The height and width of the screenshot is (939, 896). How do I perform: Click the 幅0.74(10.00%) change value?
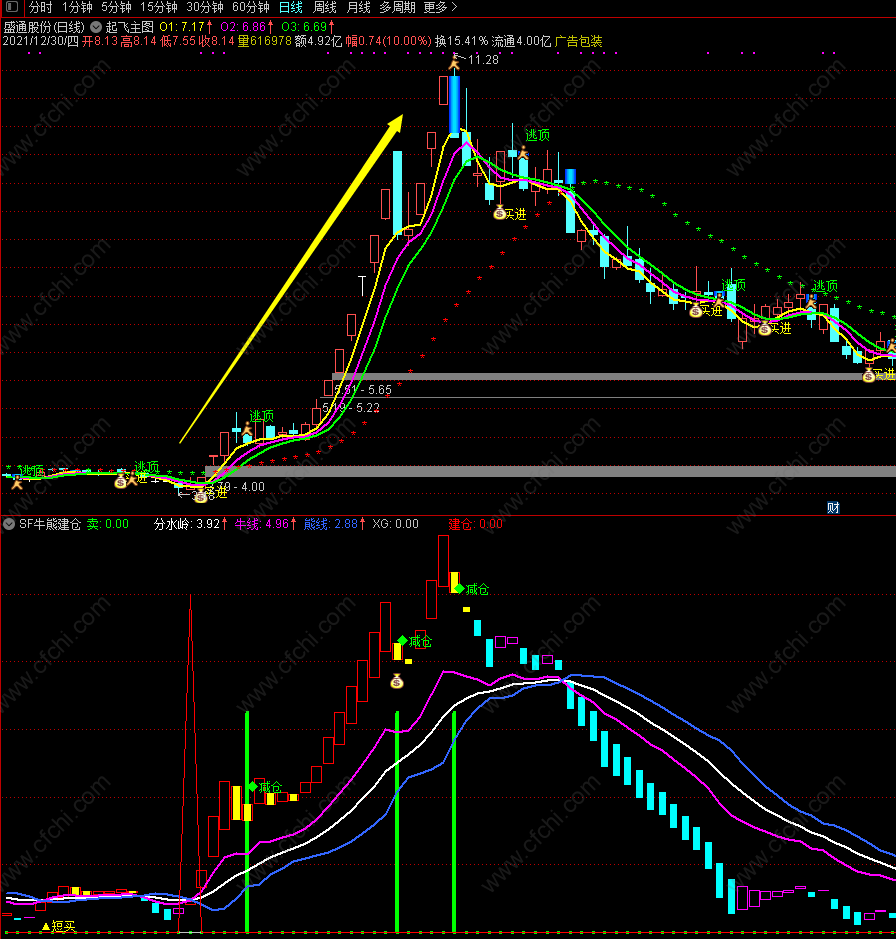(389, 41)
